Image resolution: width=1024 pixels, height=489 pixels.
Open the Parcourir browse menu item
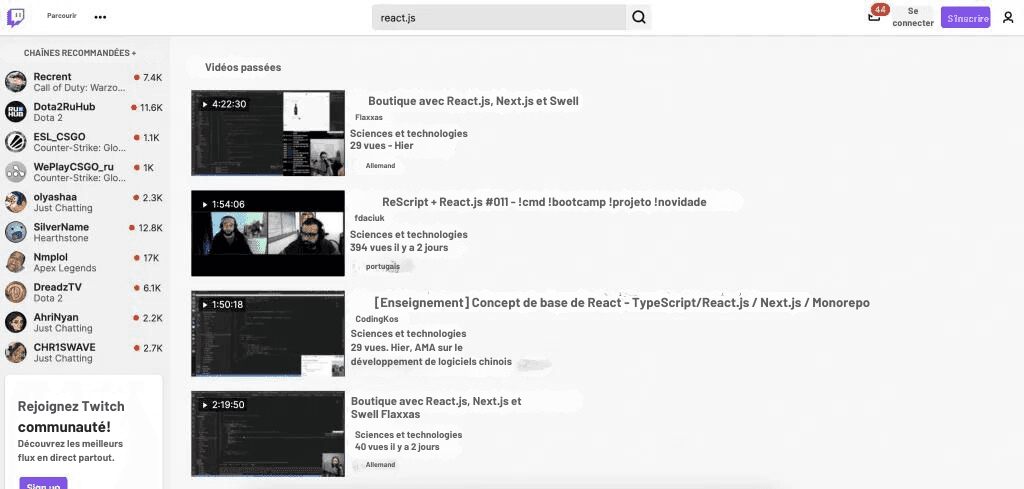[x=62, y=17]
